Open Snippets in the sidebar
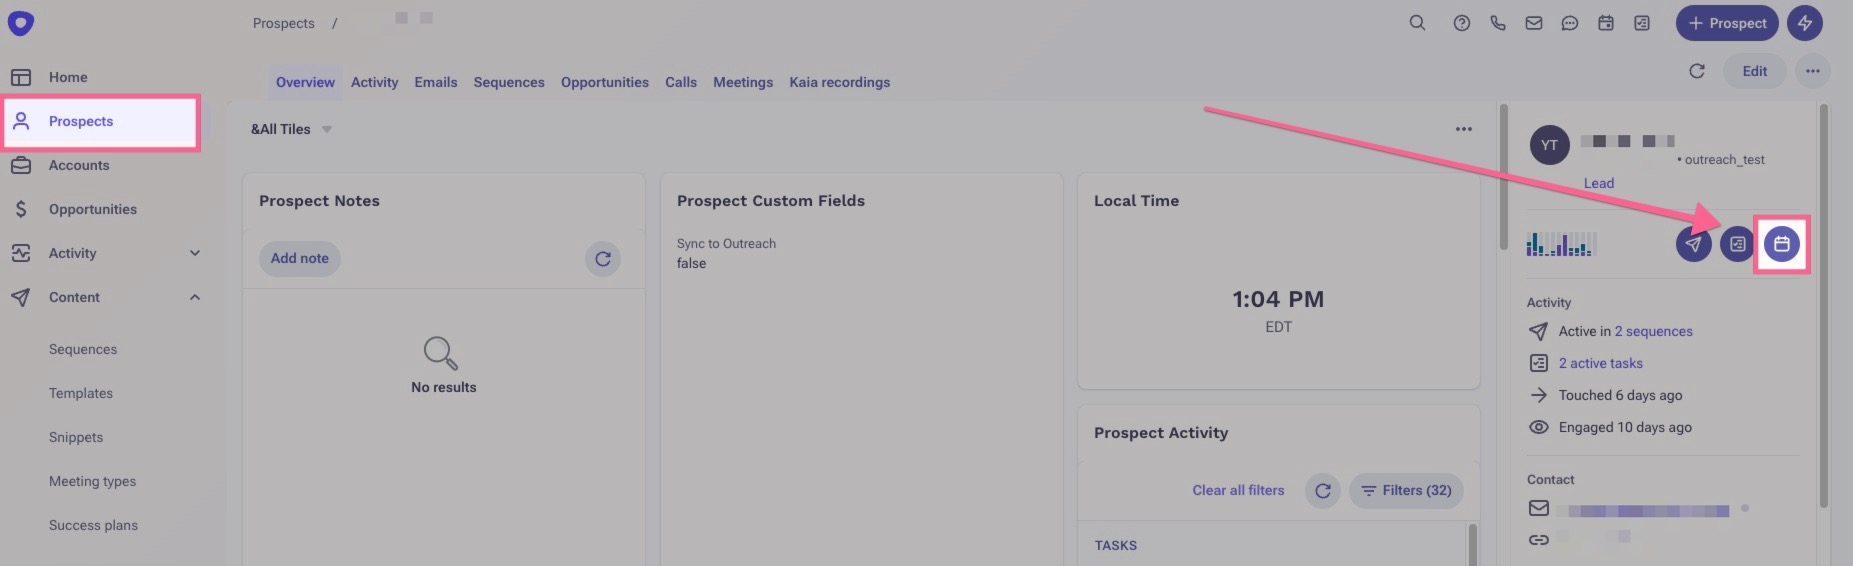 (x=76, y=438)
